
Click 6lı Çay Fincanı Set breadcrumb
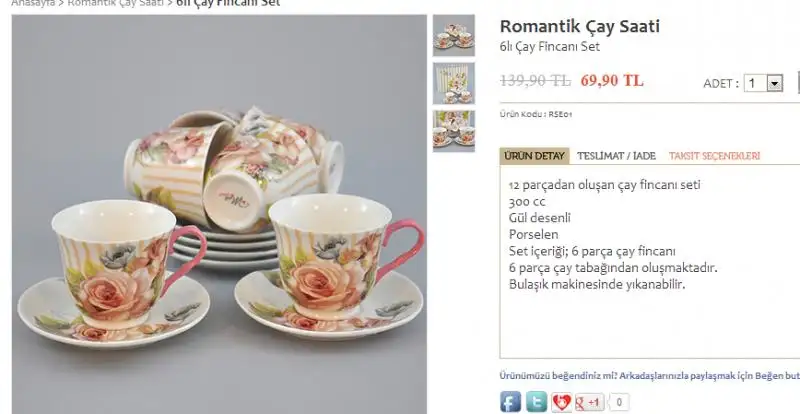(x=228, y=3)
